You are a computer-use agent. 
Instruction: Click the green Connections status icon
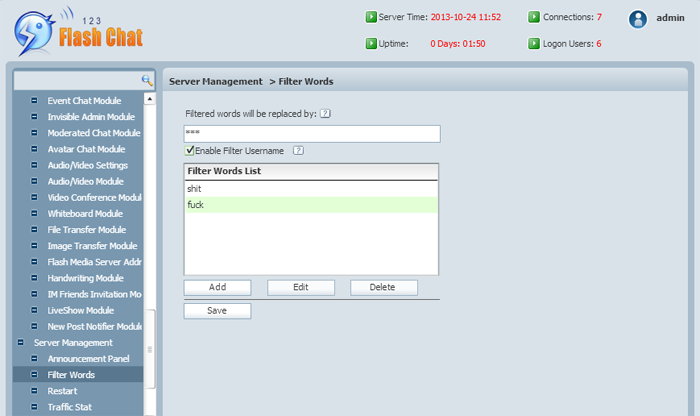[x=533, y=17]
